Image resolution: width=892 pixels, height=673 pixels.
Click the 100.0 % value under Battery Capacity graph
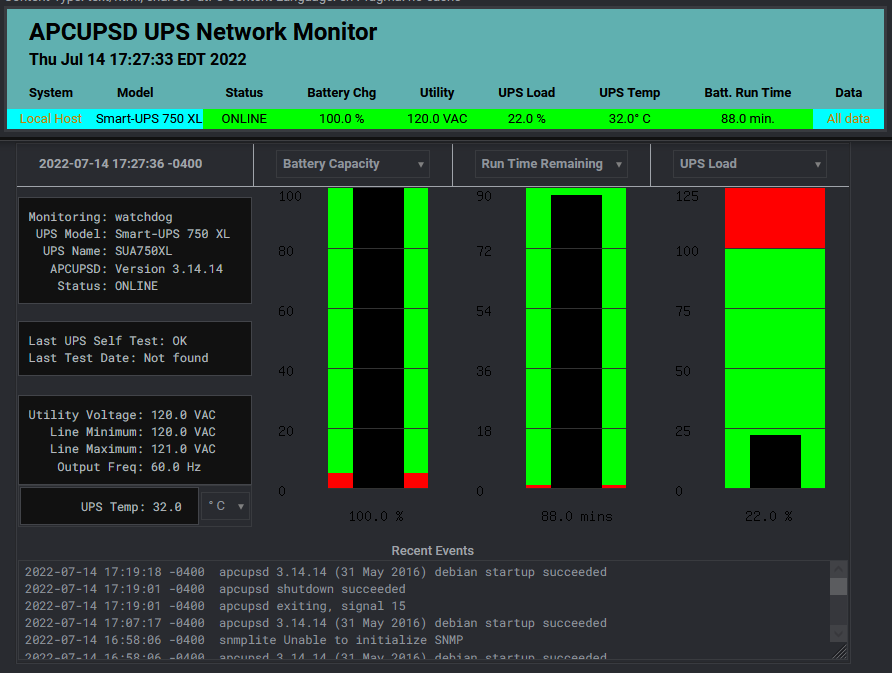coord(375,516)
